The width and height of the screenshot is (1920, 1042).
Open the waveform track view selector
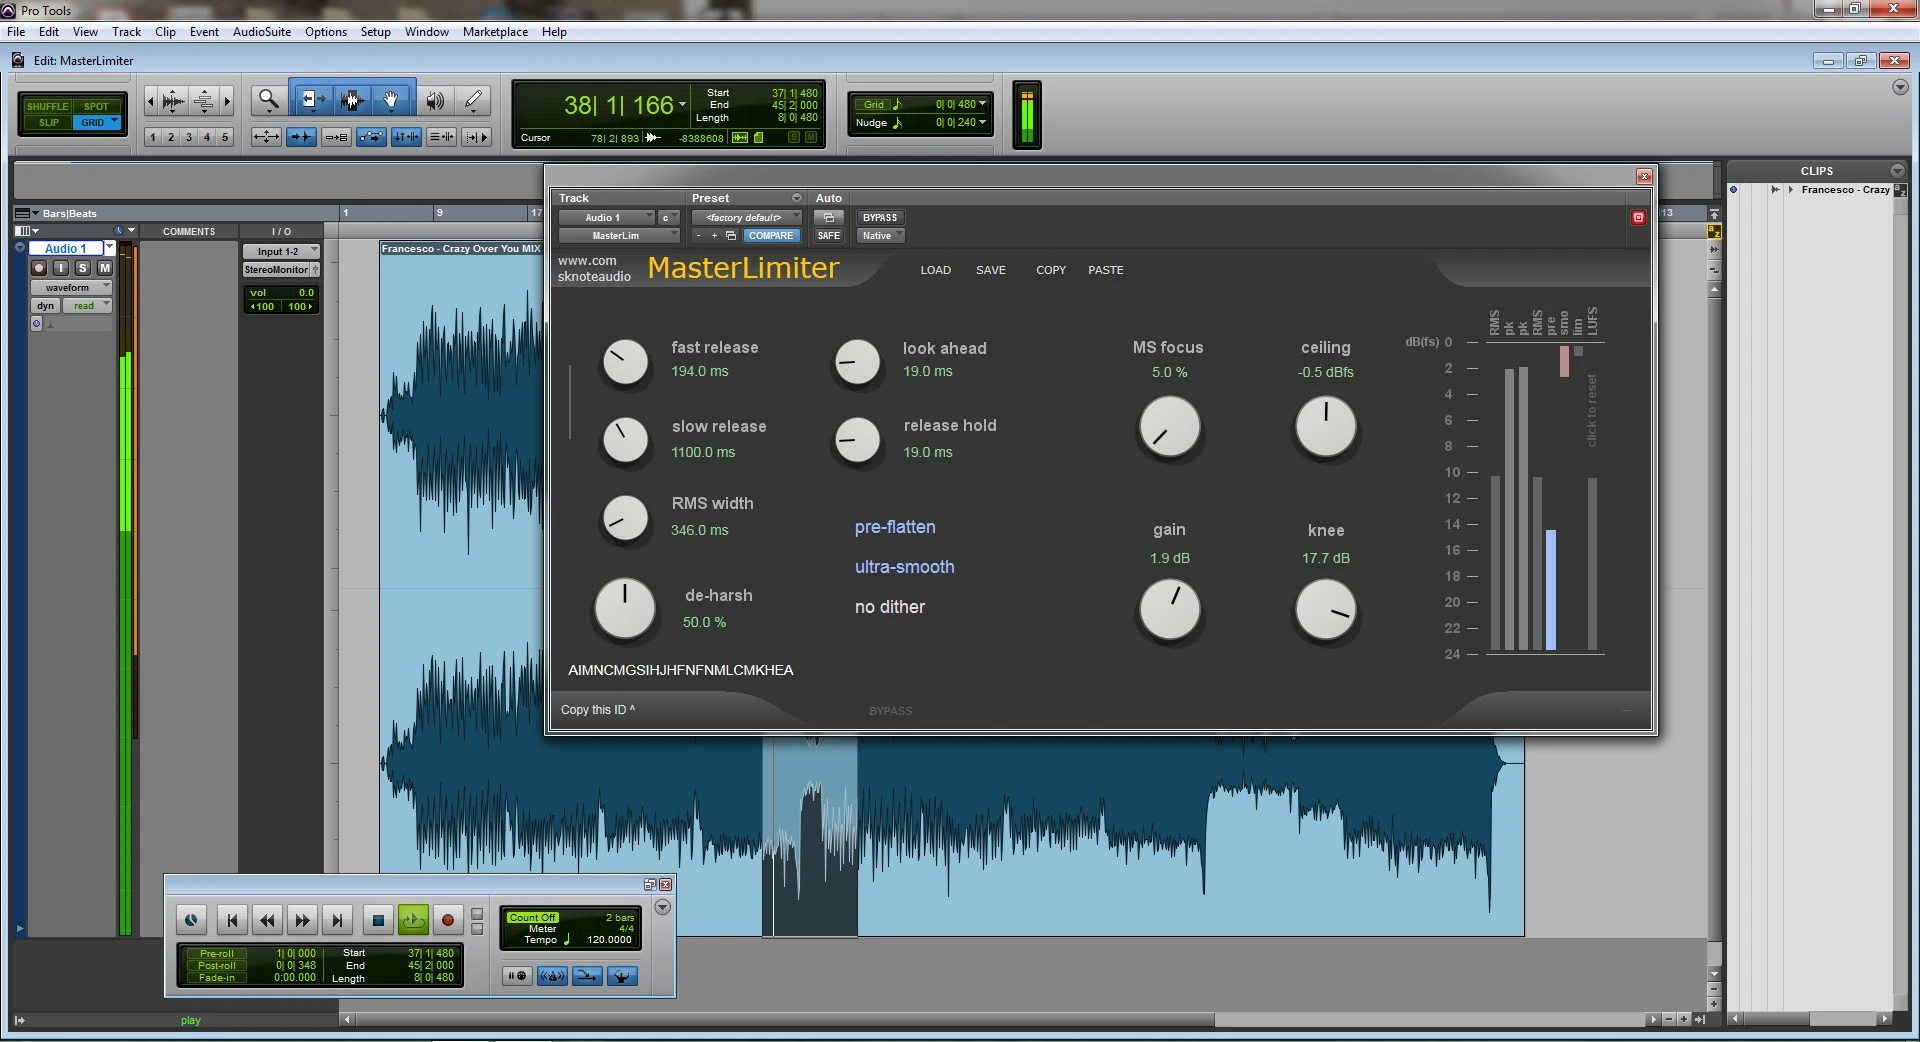pyautogui.click(x=71, y=288)
